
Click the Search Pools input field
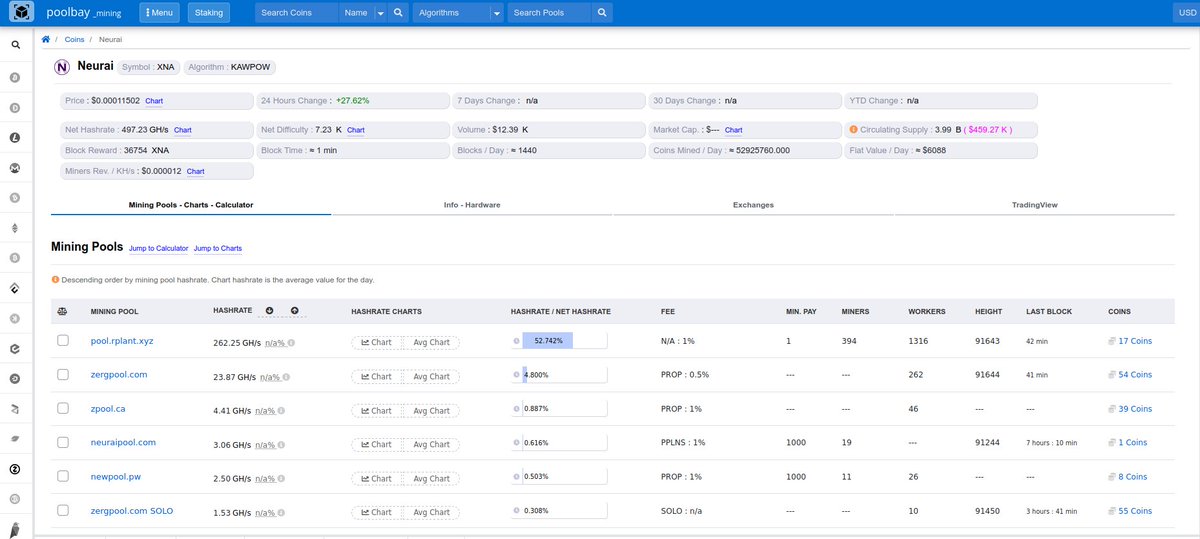549,13
